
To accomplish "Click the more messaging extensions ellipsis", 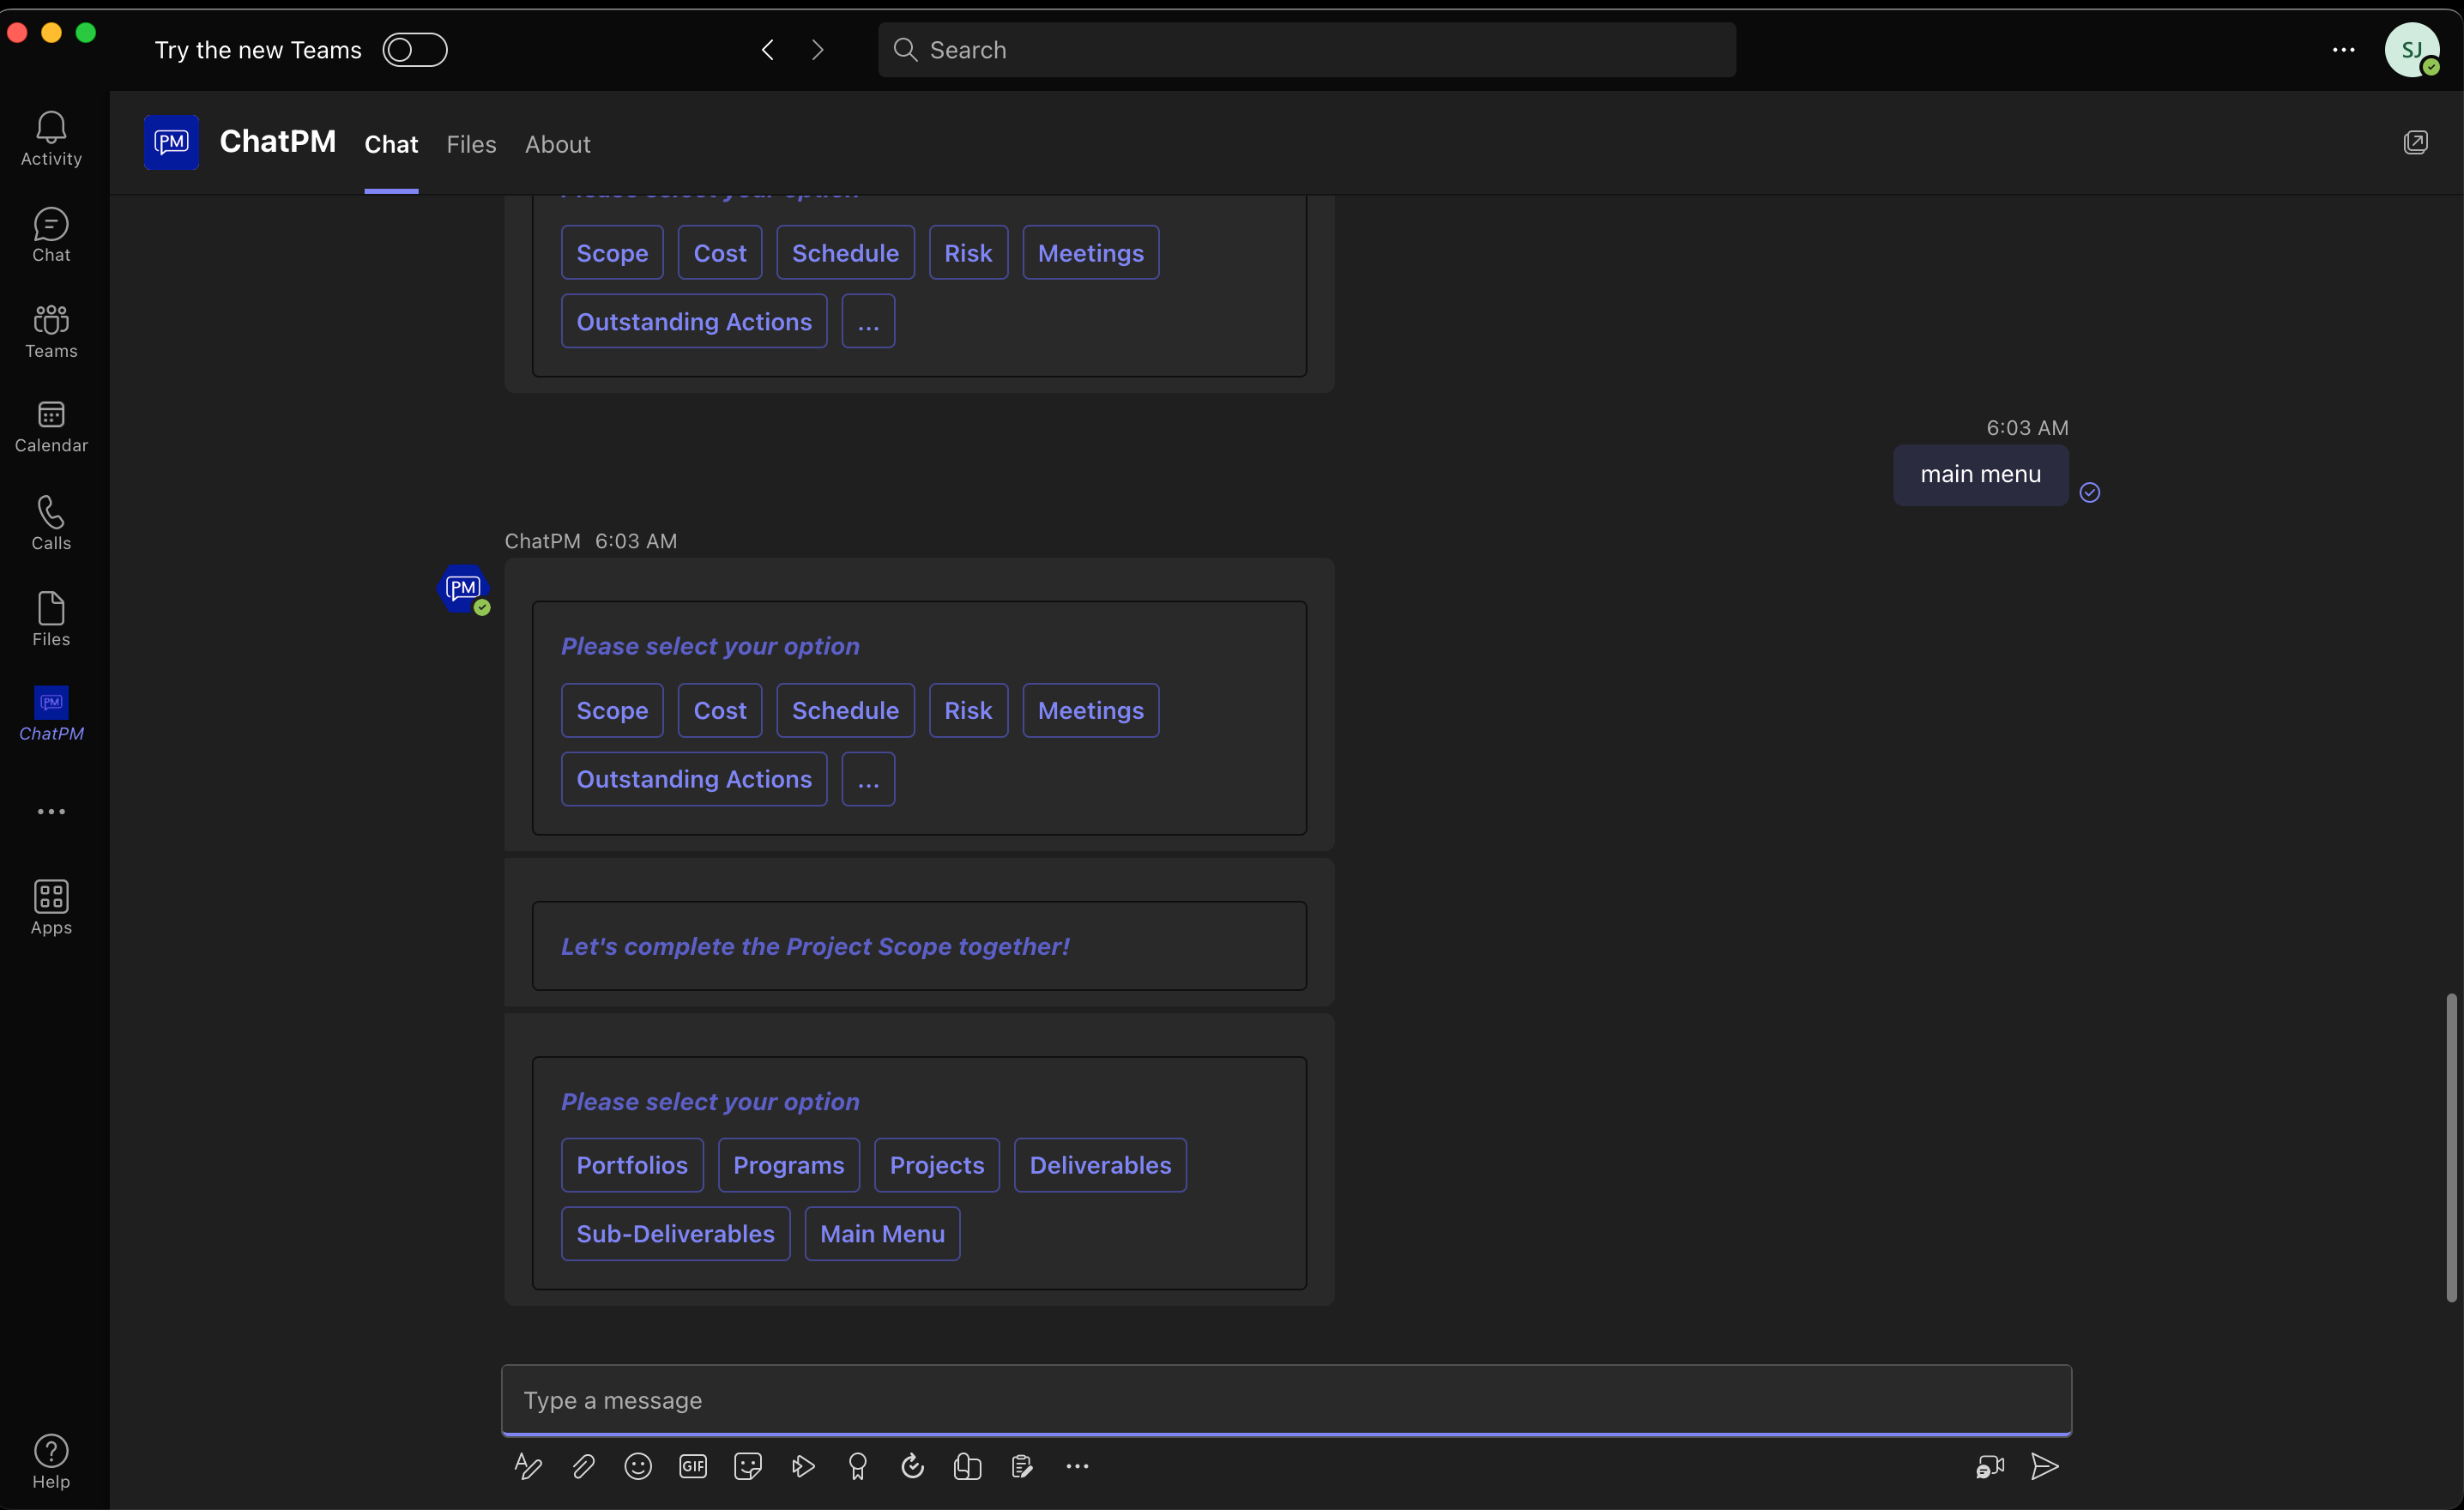I will (1077, 1466).
